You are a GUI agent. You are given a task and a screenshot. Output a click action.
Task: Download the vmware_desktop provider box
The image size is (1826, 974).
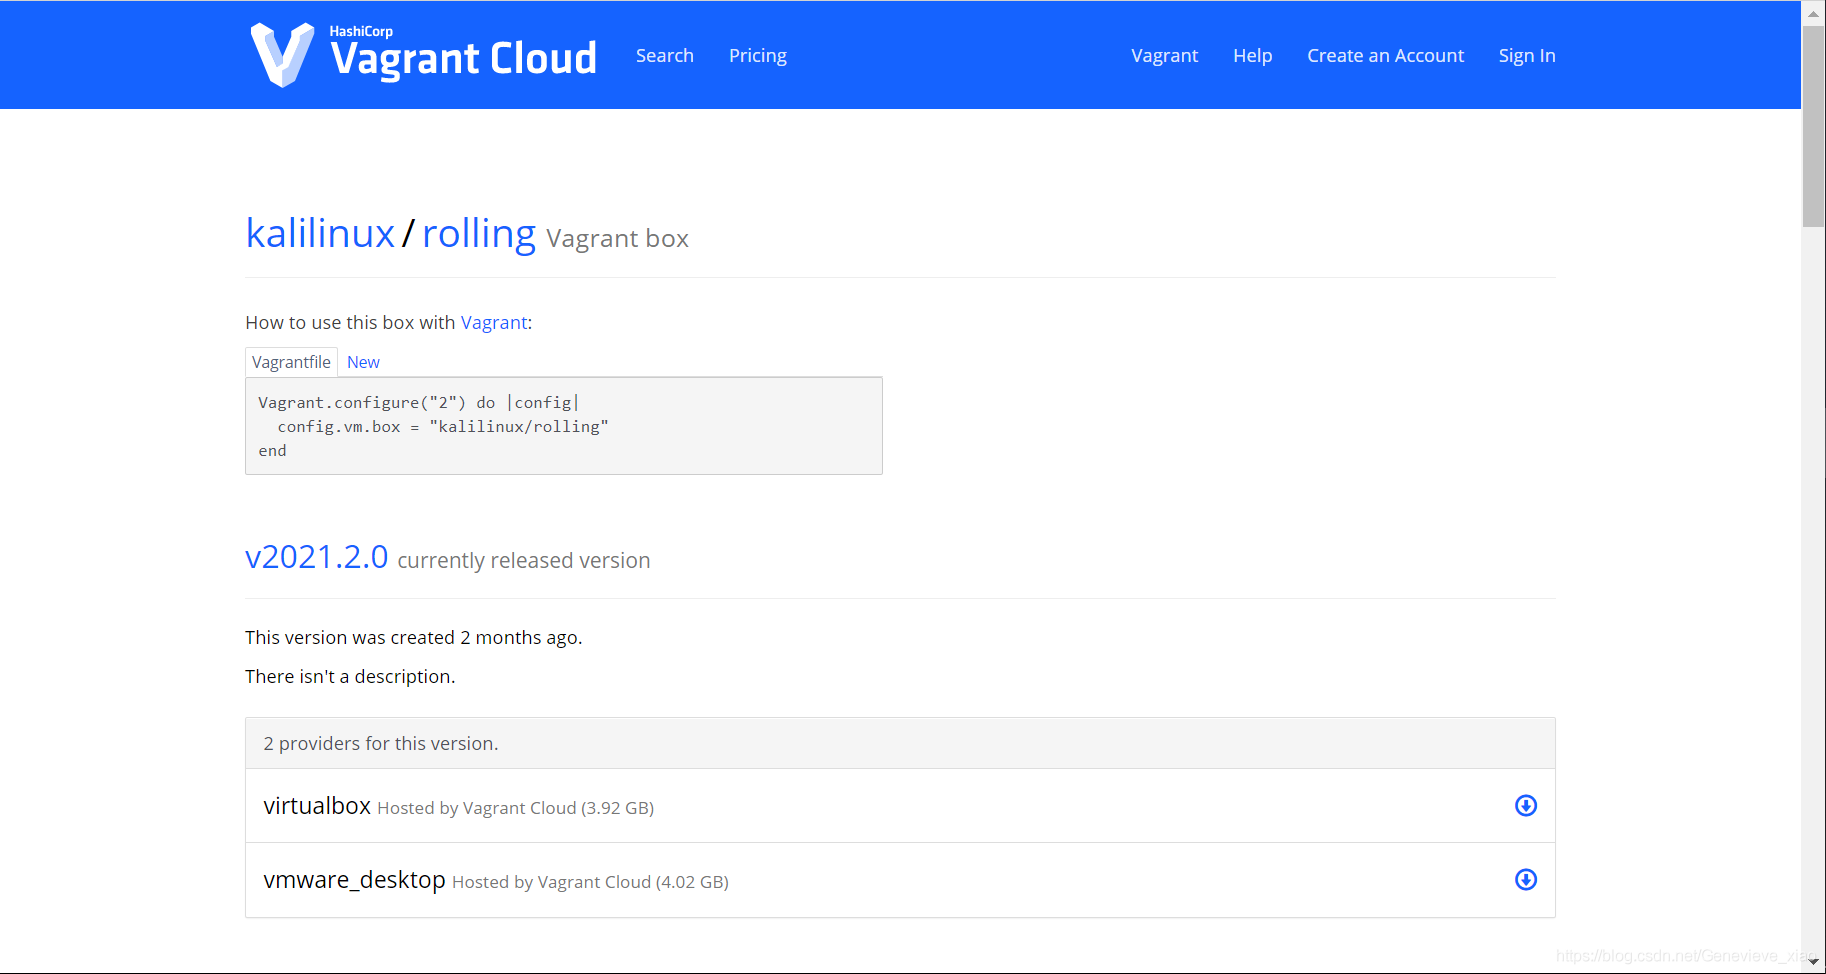click(x=1526, y=880)
